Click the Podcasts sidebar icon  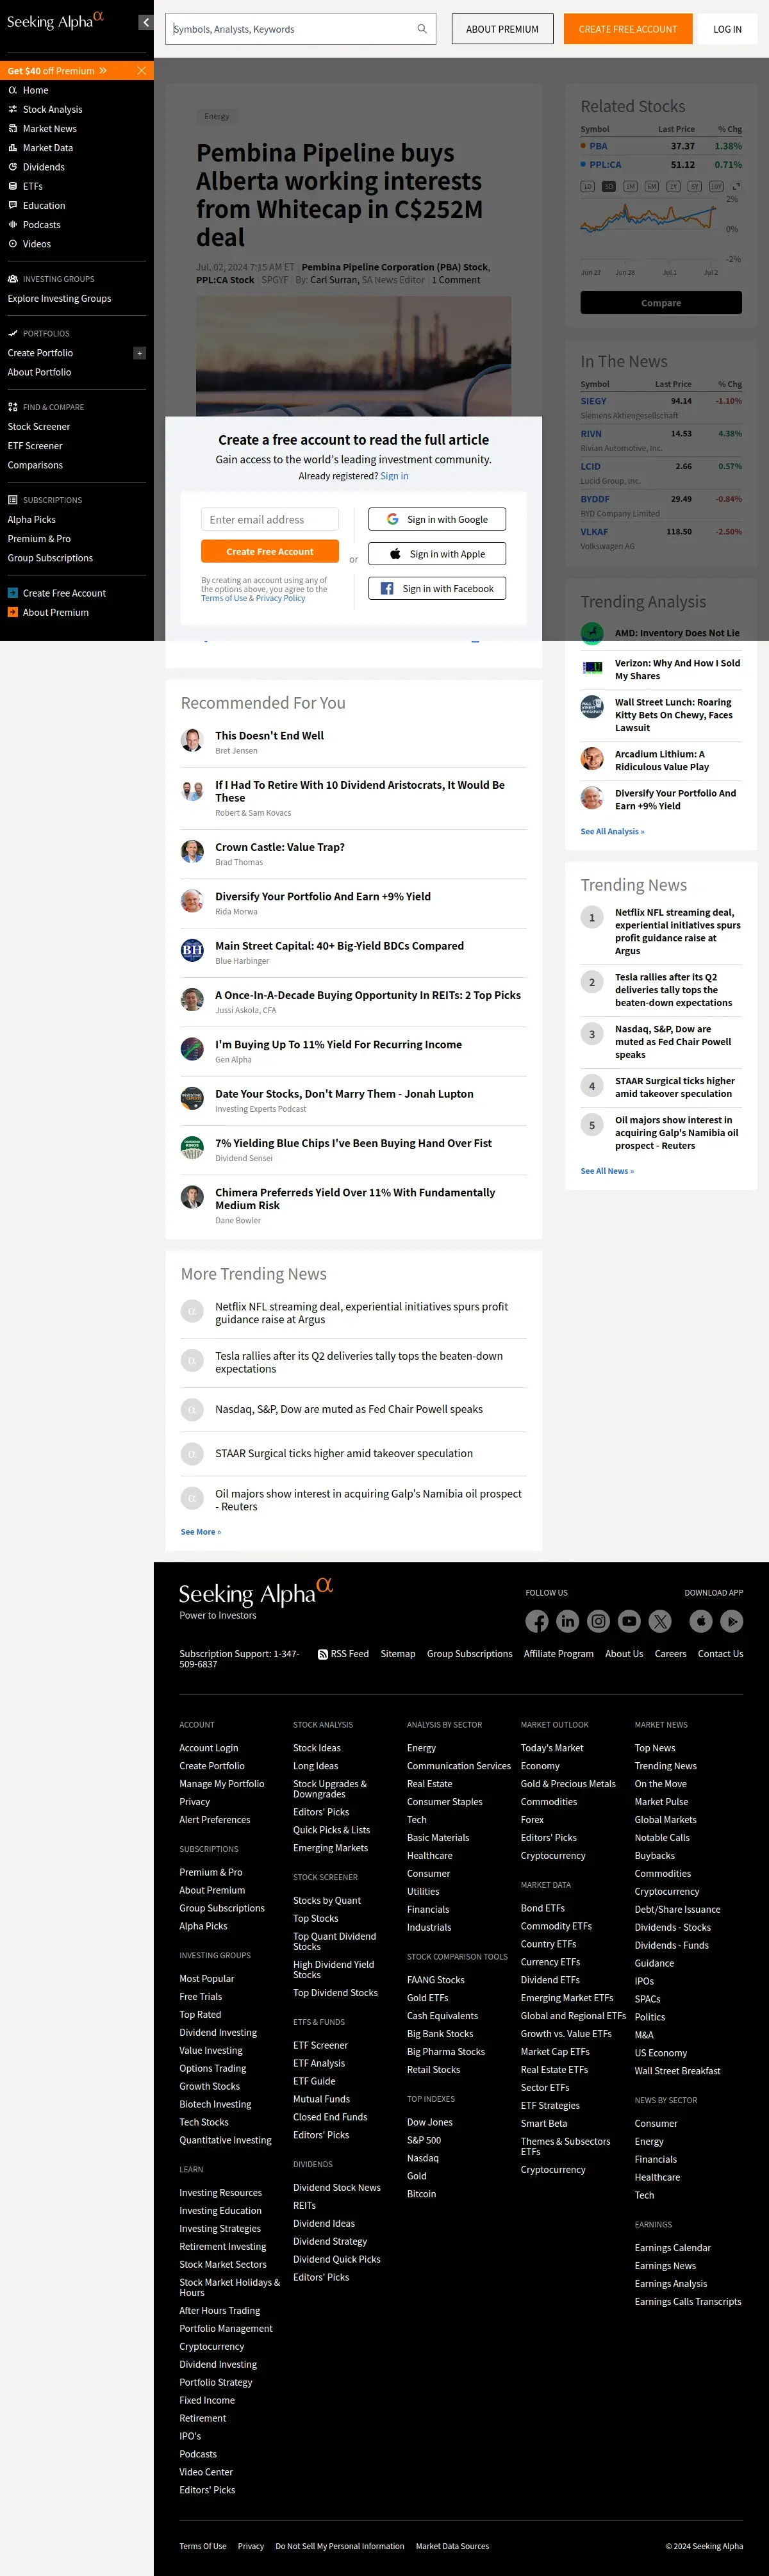click(x=13, y=225)
